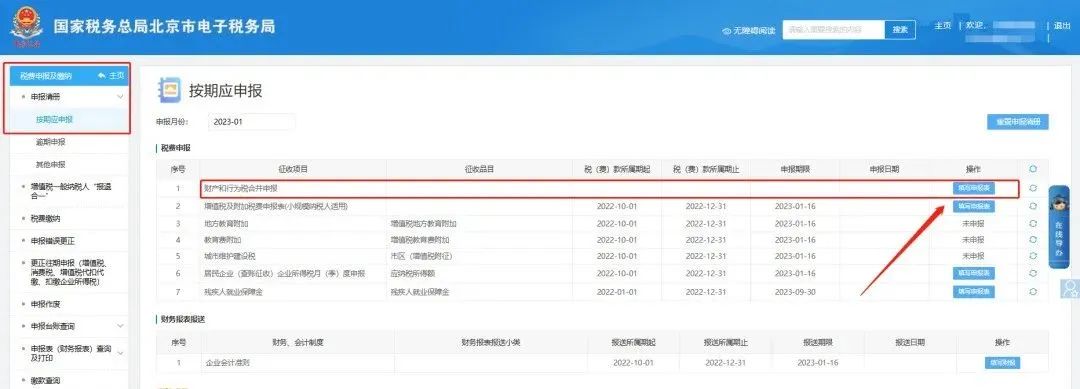Click 填写申报表 for 残疾人就业保障金
This screenshot has width=1080, height=389.
point(973,291)
